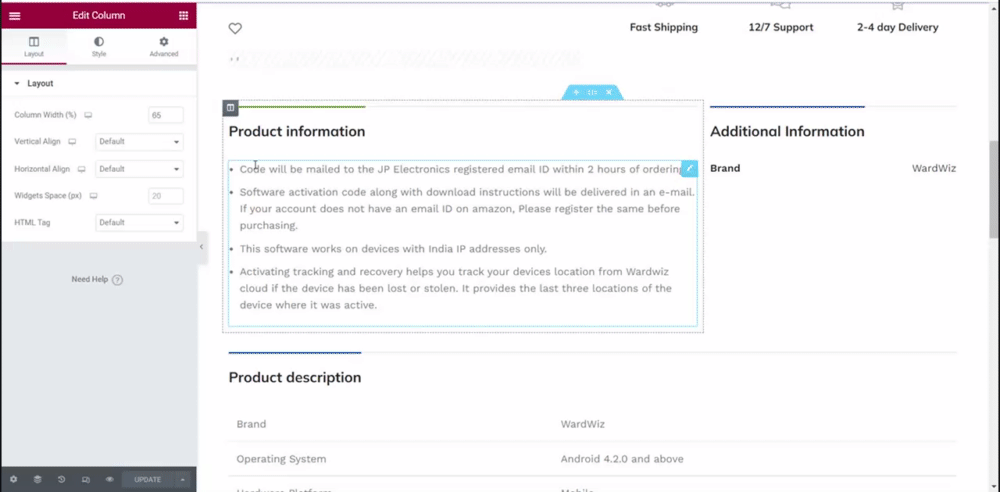The height and width of the screenshot is (492, 1000).
Task: Open the widgets grid panel icon
Action: click(183, 15)
